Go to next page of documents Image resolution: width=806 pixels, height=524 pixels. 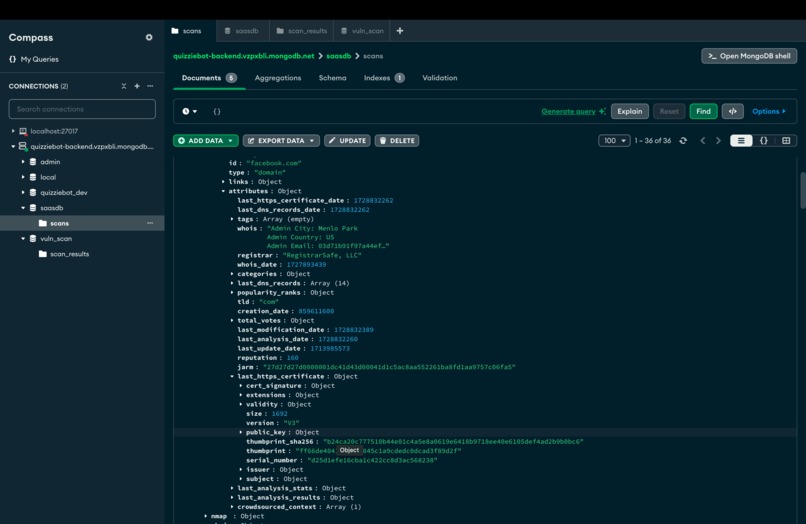pos(718,140)
